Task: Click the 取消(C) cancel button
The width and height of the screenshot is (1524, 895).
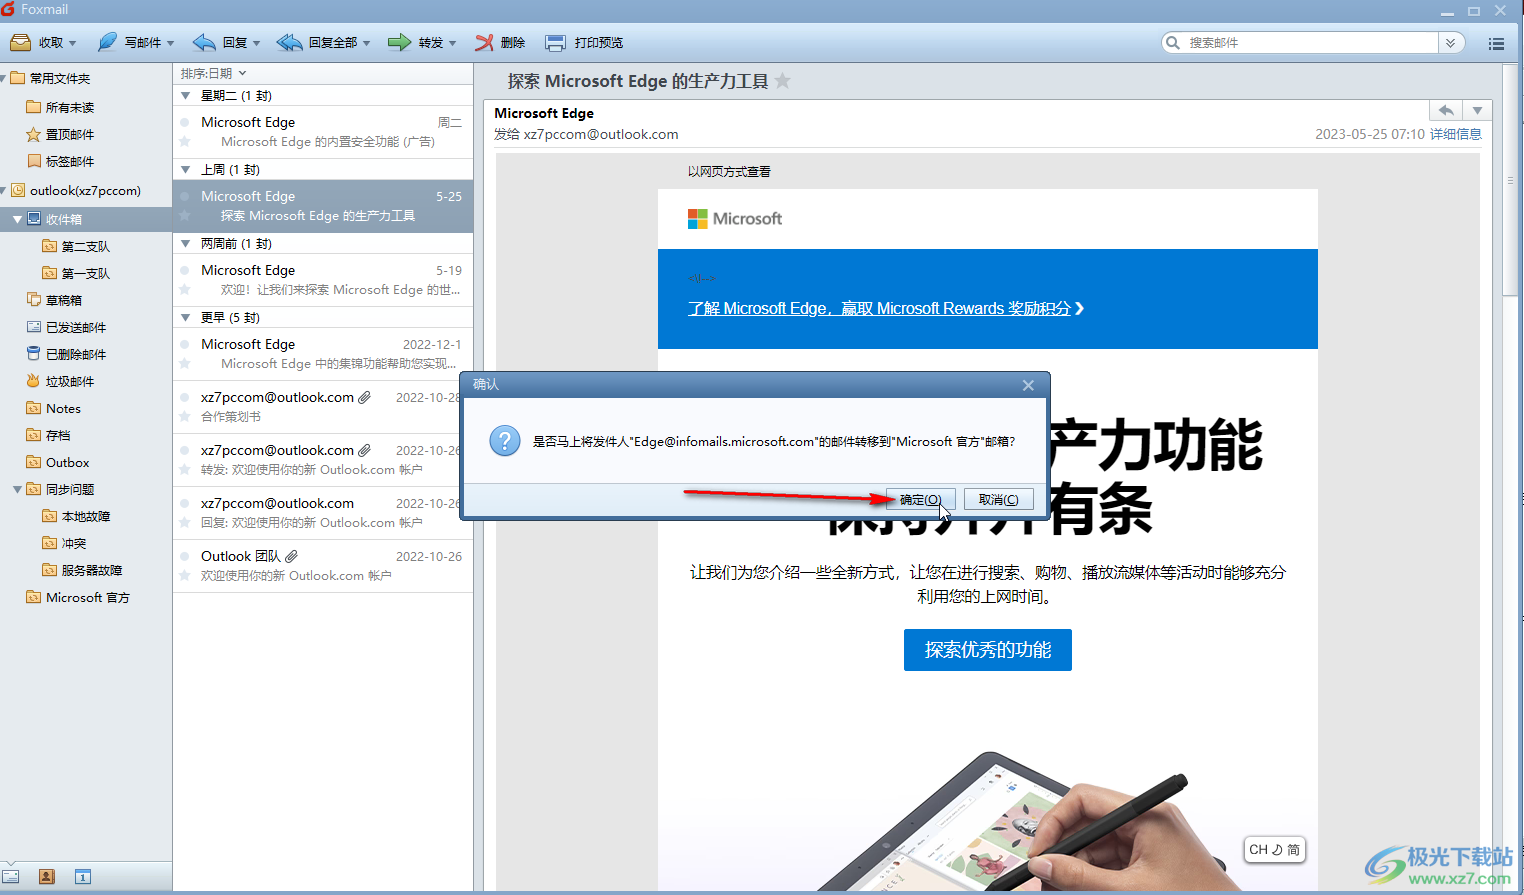Action: 998,499
